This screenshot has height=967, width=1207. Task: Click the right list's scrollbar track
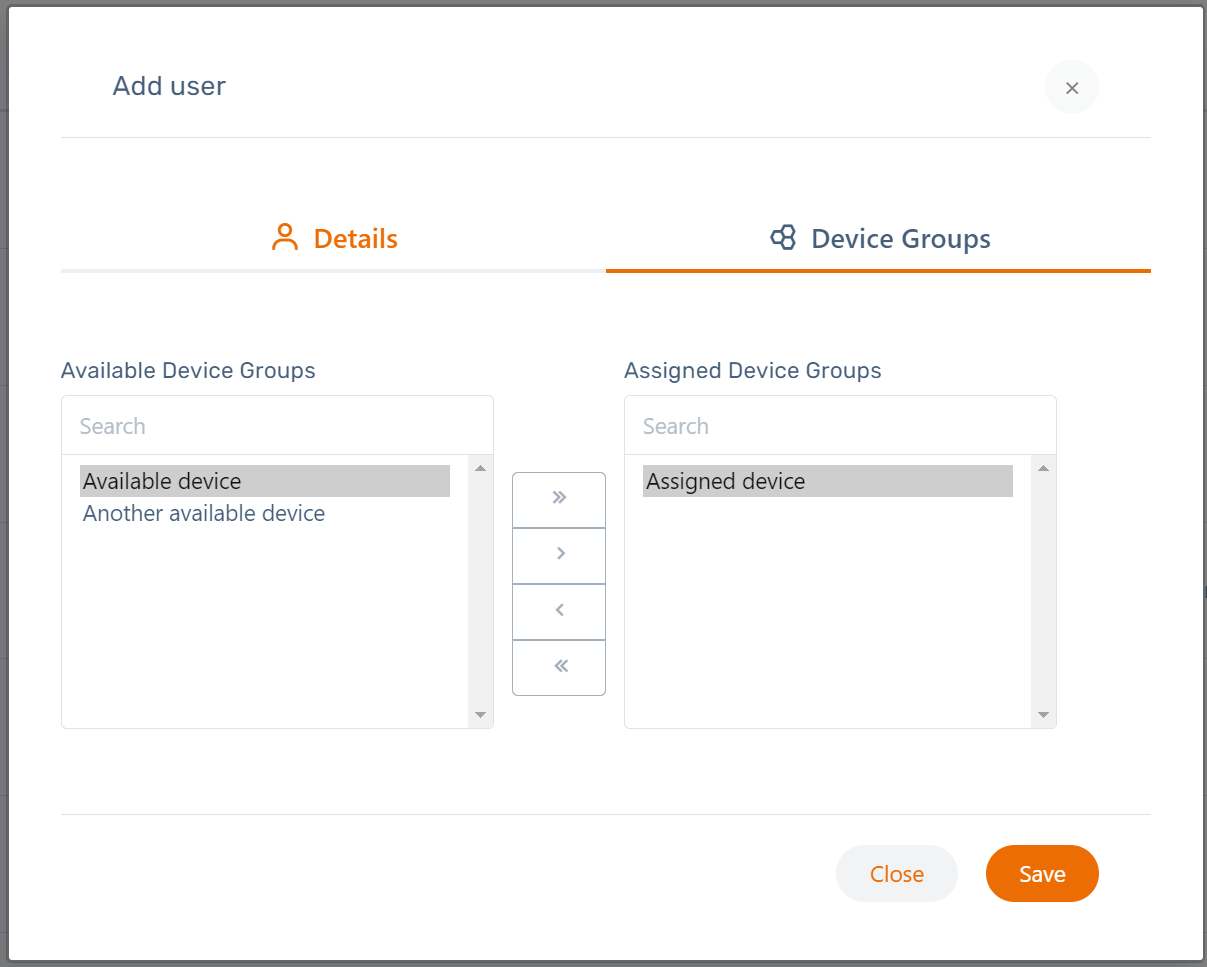tap(1043, 590)
